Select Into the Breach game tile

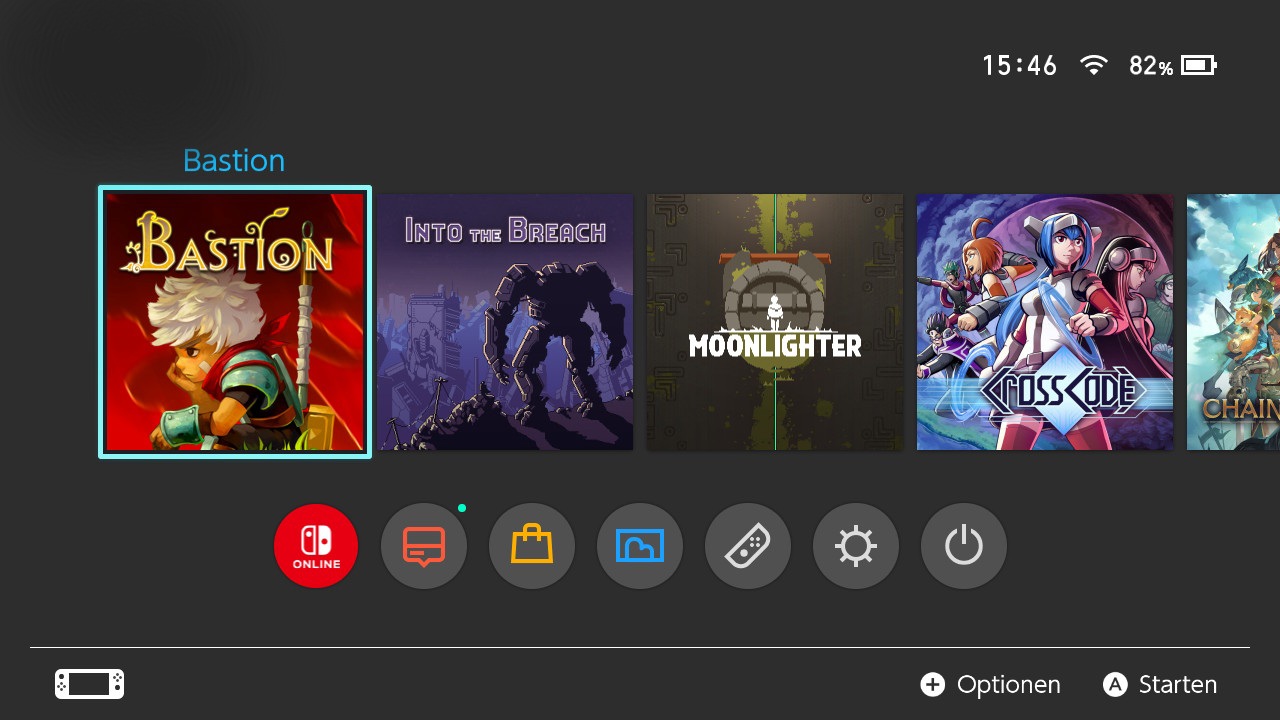(505, 322)
